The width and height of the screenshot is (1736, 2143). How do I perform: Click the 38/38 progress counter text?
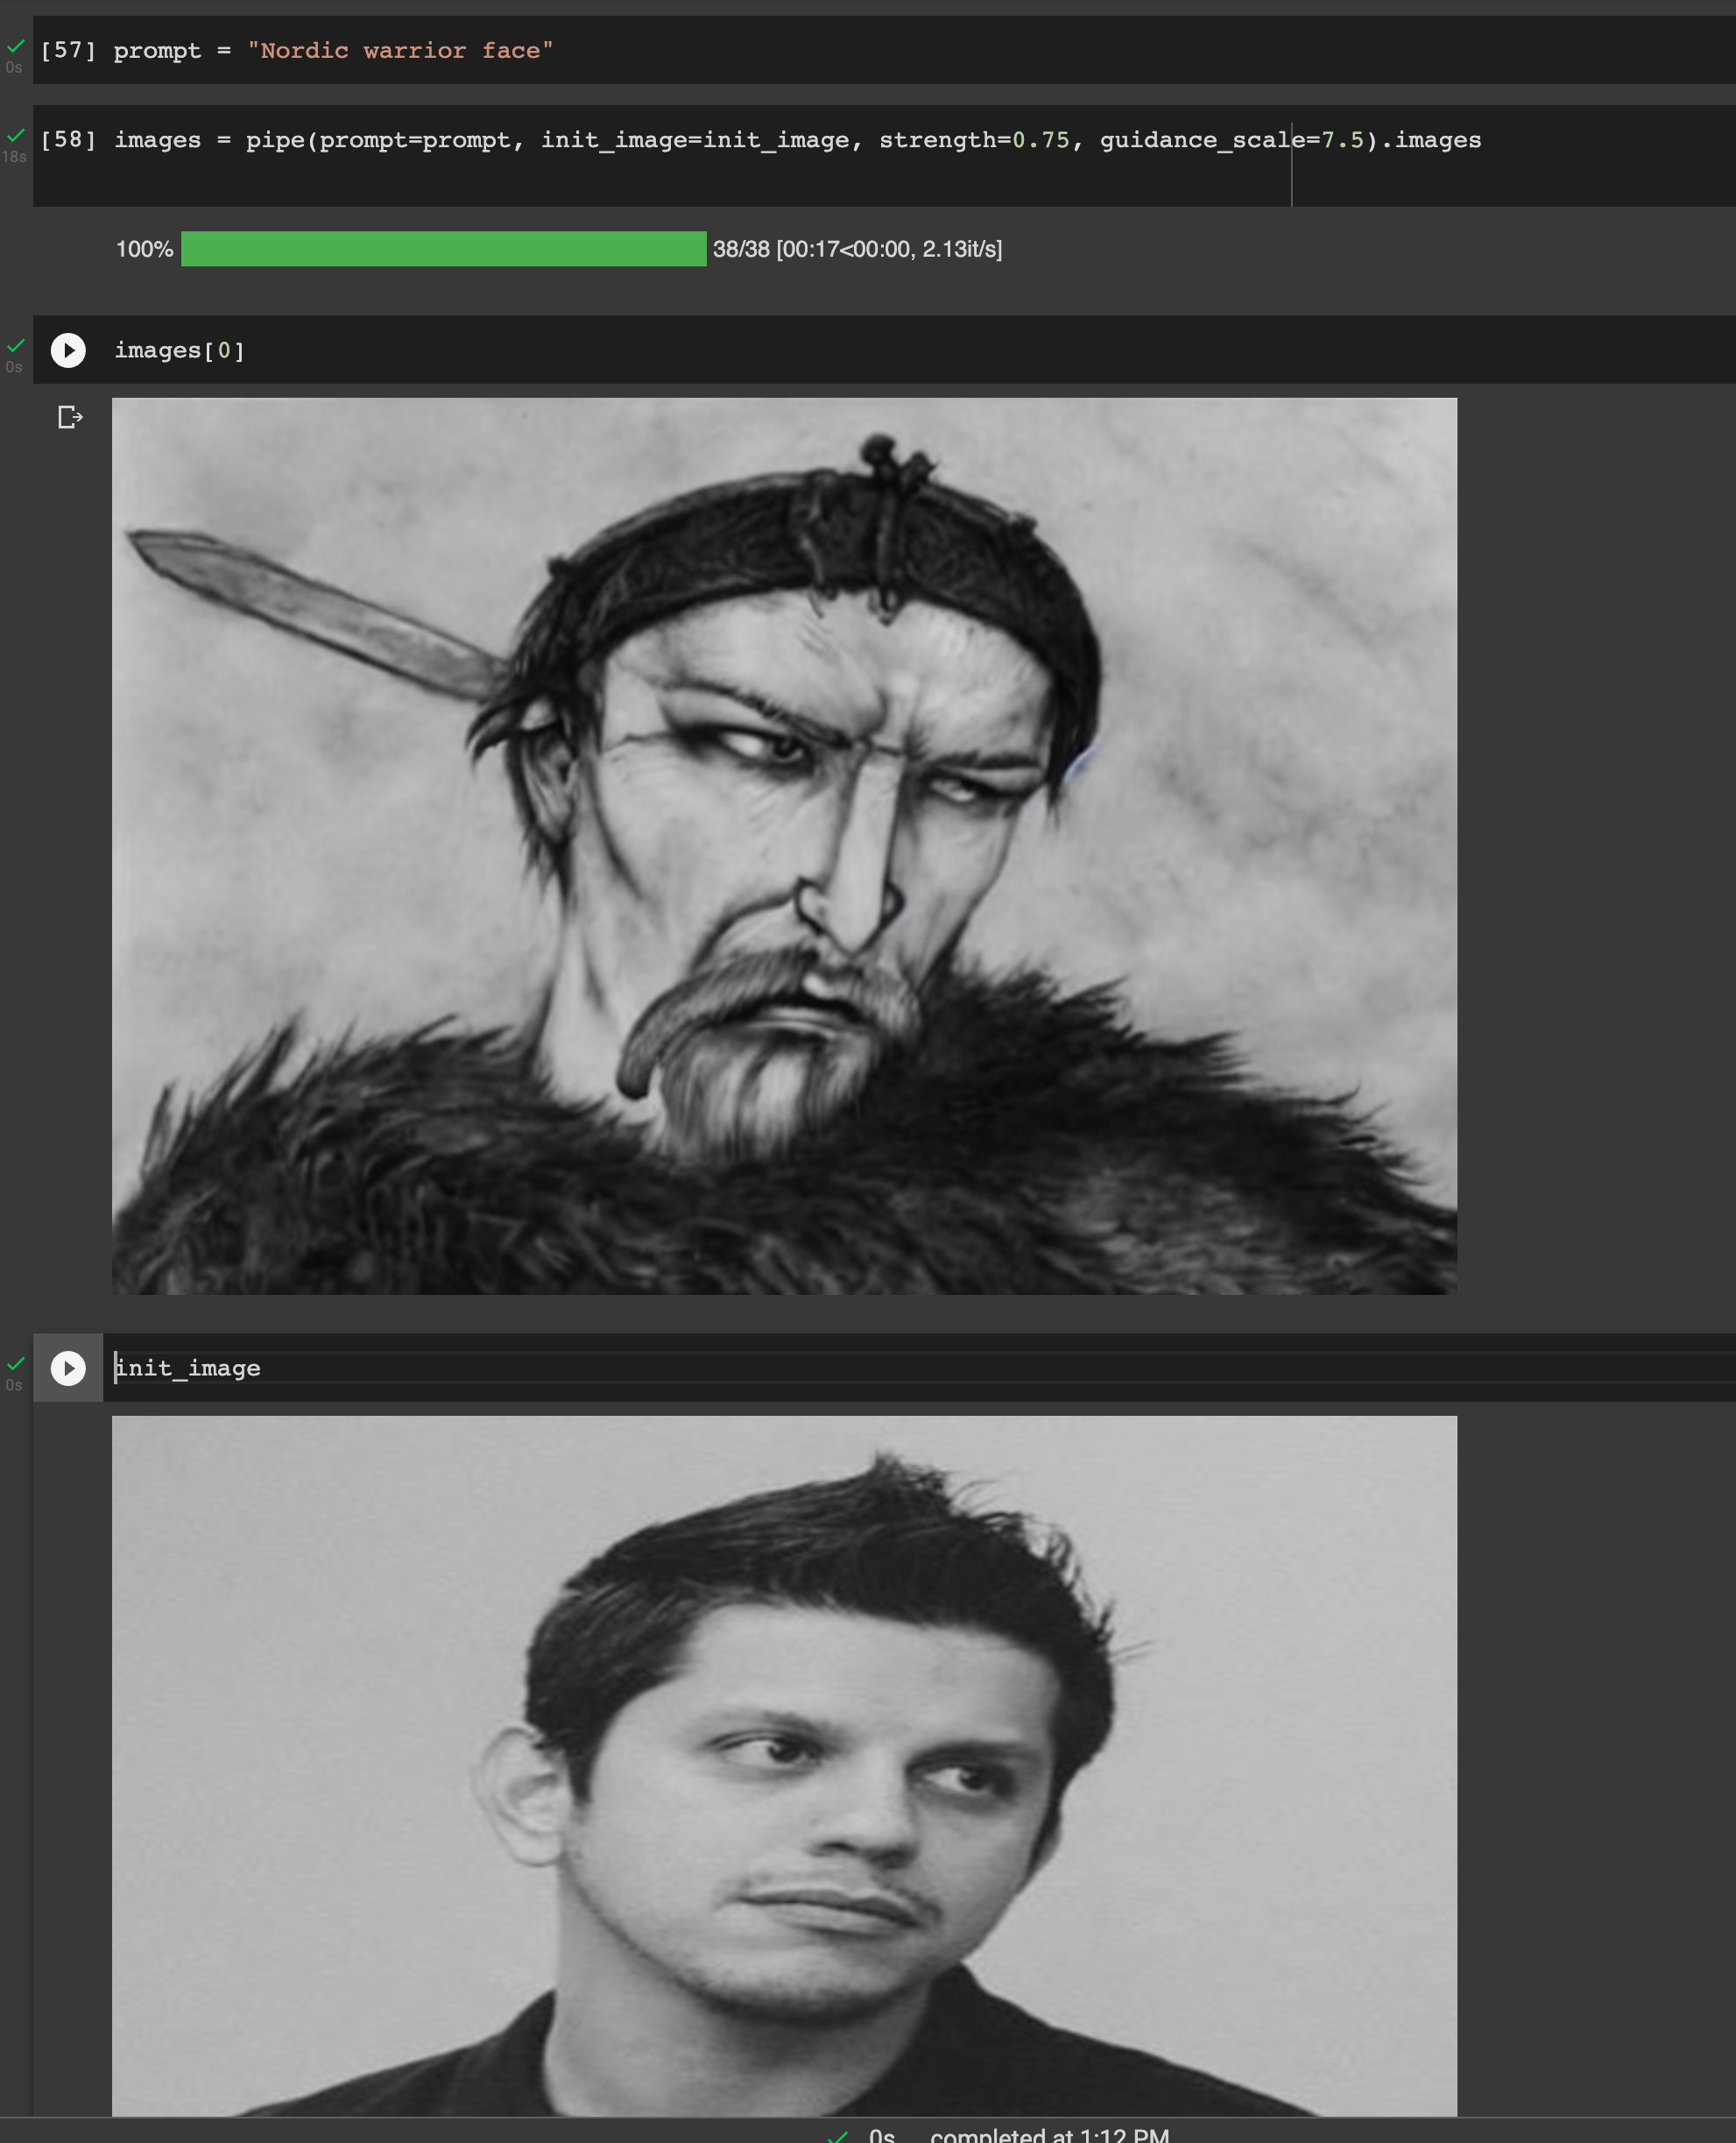pyautogui.click(x=741, y=249)
